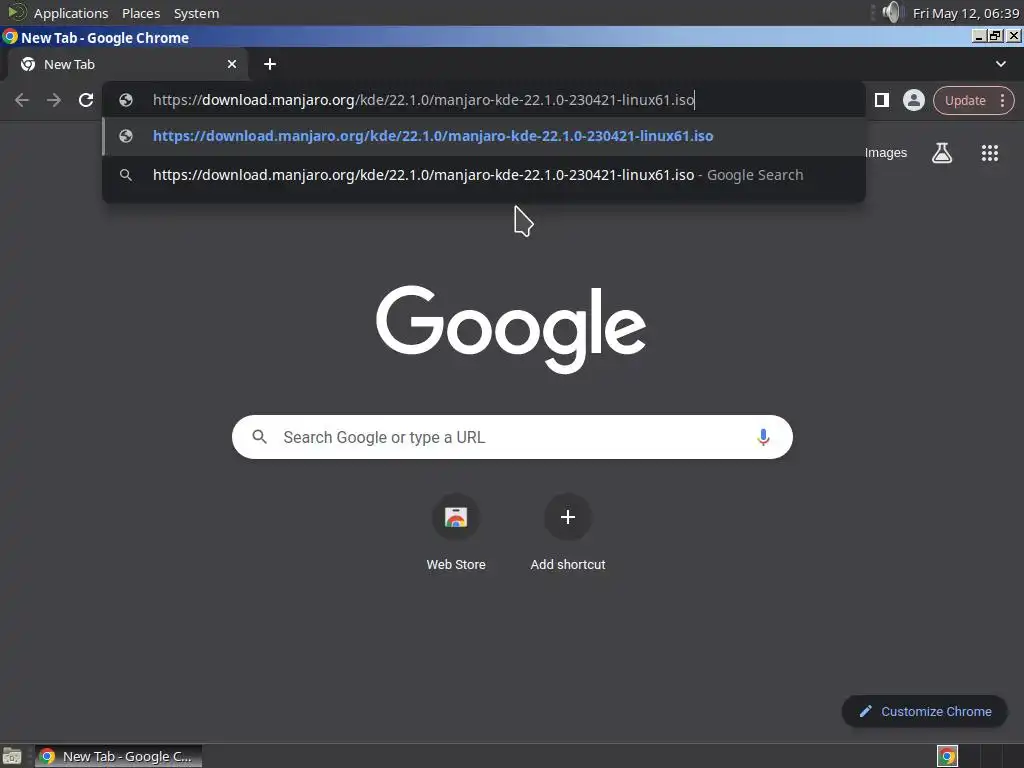Screen dimensions: 1024x768
Task: Click the magnifier icon in search box
Action: (259, 437)
